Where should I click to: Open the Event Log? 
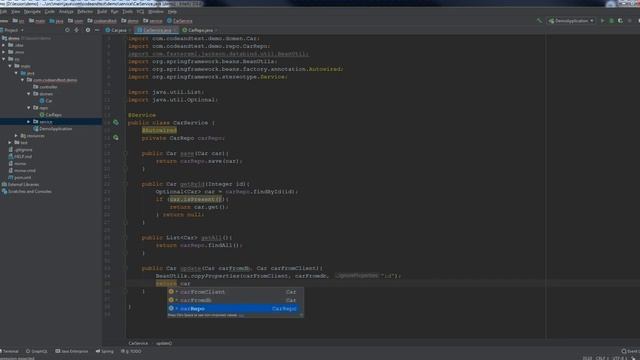[630, 351]
